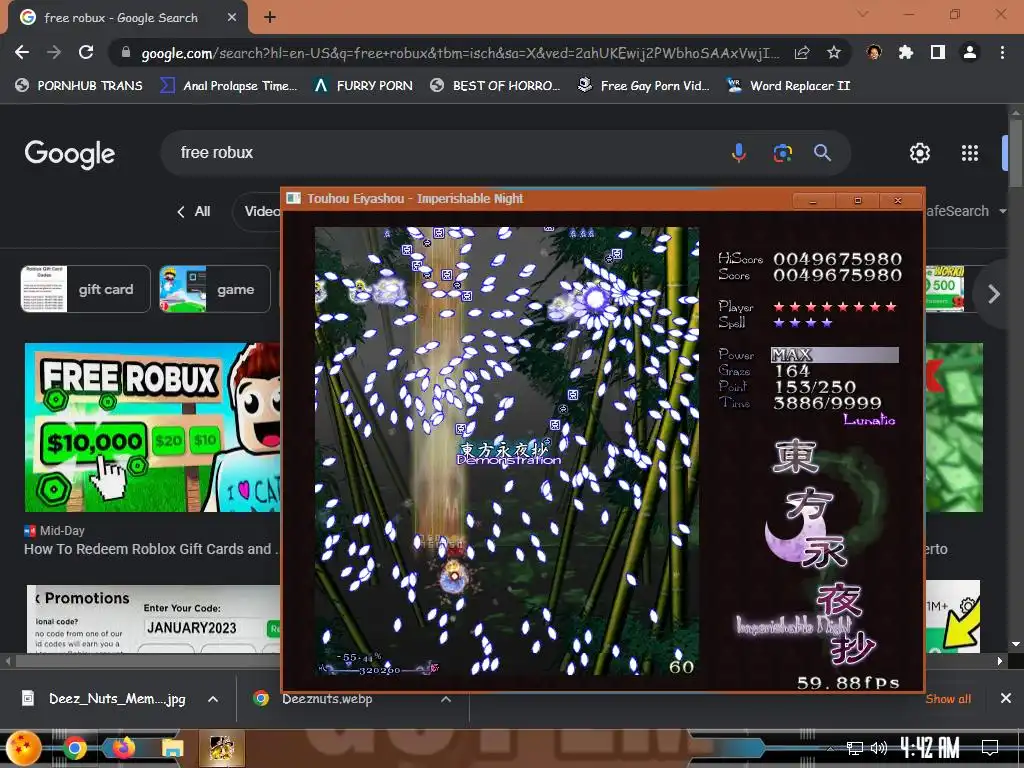1024x768 pixels.
Task: Select Touhou game taskbar icon
Action: tap(221, 748)
